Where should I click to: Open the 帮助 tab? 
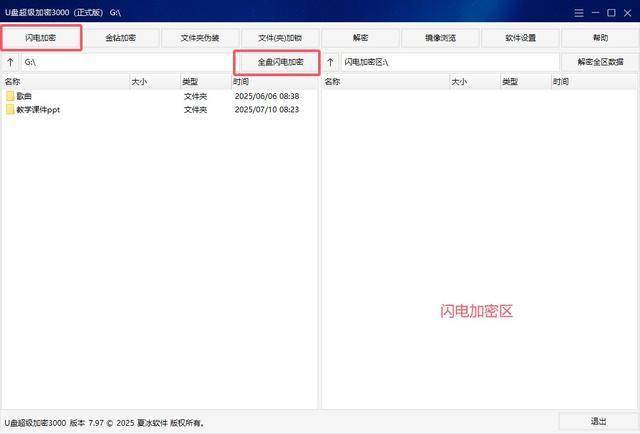pos(600,38)
